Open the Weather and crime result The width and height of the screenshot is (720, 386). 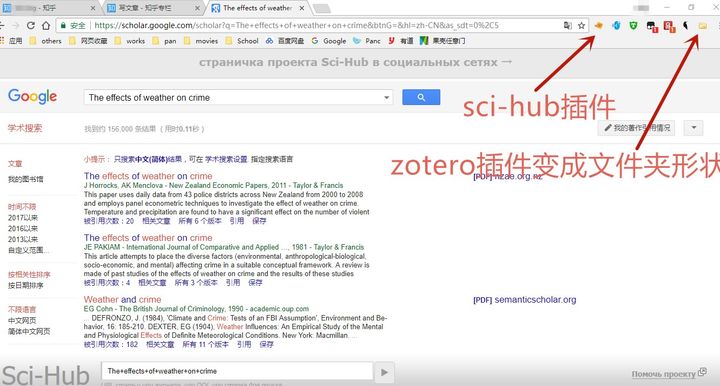point(122,299)
